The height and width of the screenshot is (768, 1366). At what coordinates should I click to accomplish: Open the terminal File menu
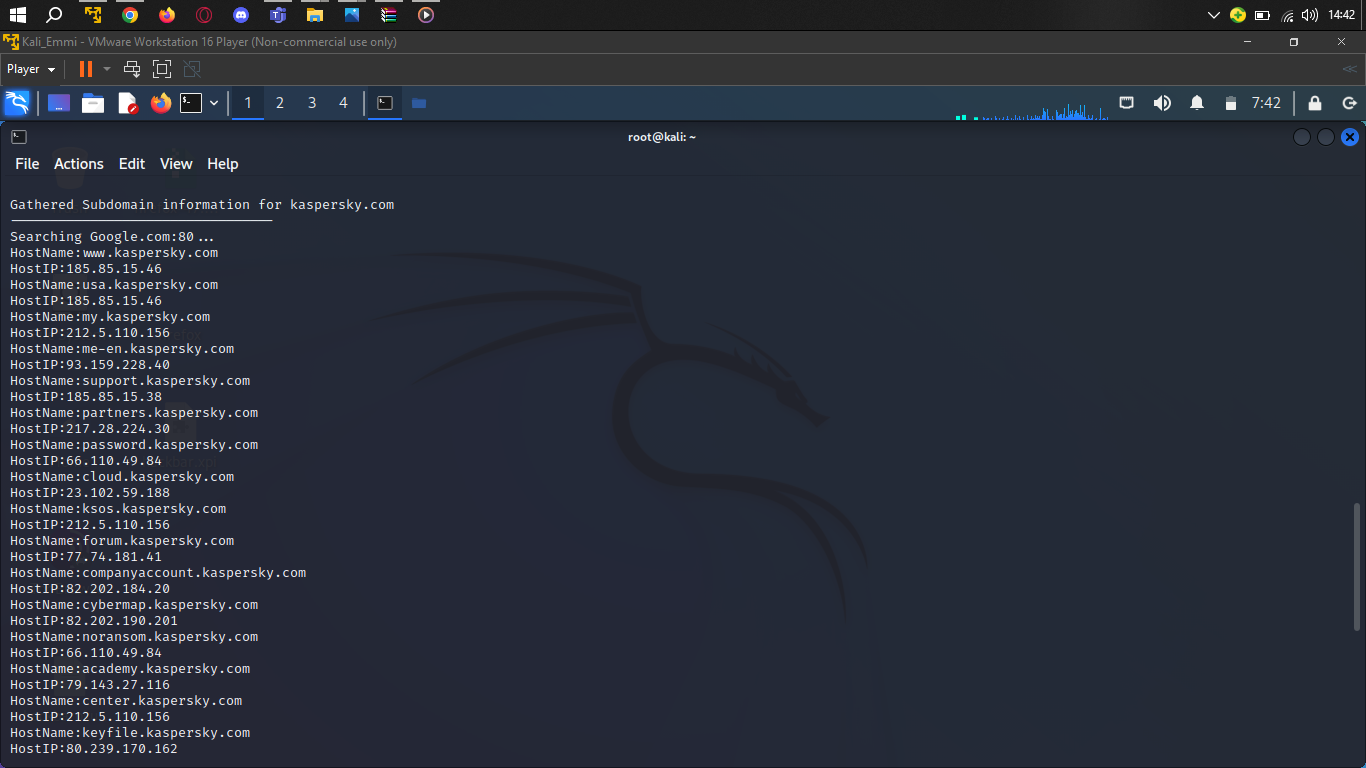pyautogui.click(x=27, y=164)
